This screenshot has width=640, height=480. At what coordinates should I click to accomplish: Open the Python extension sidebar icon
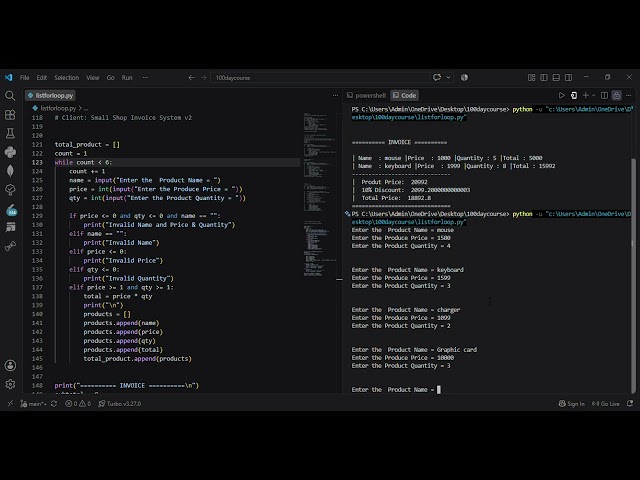tap(10, 152)
